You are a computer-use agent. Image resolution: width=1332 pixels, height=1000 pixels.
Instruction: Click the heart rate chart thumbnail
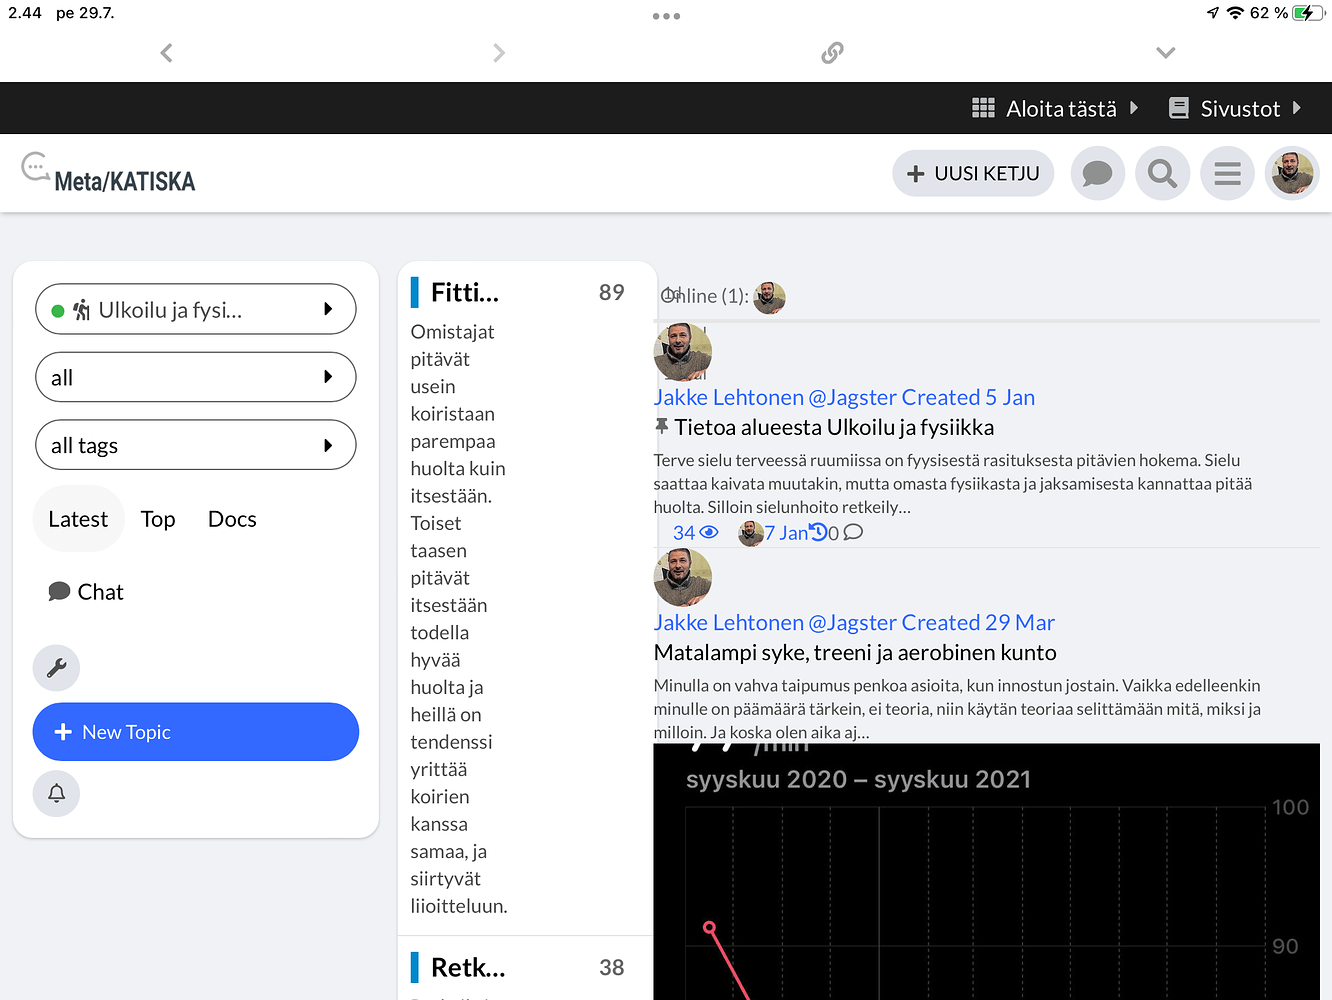click(985, 870)
